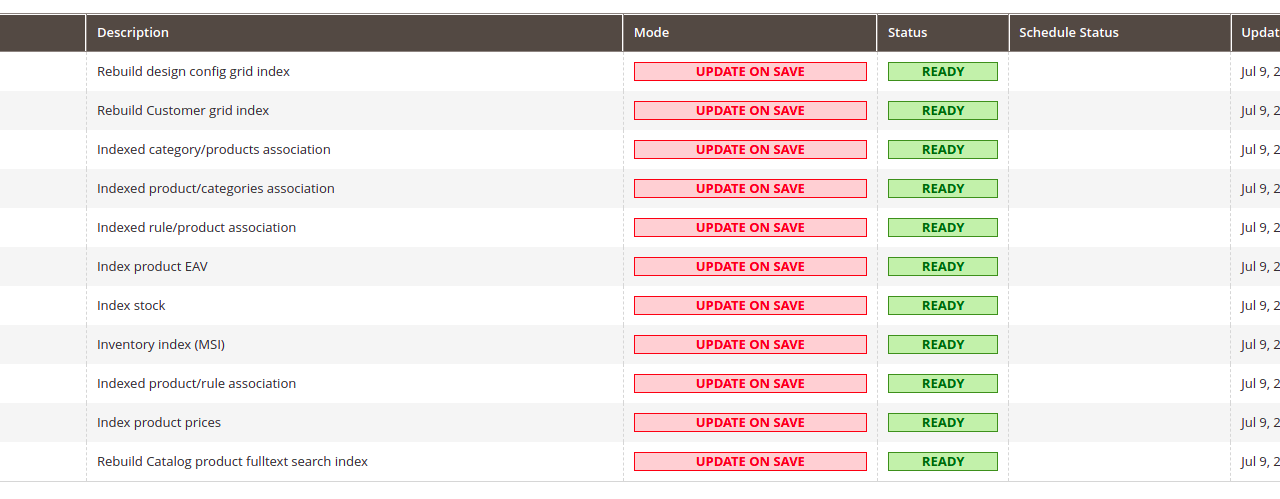1280x499 pixels.
Task: Select the Indexed product/rule association row text
Action: coord(196,384)
